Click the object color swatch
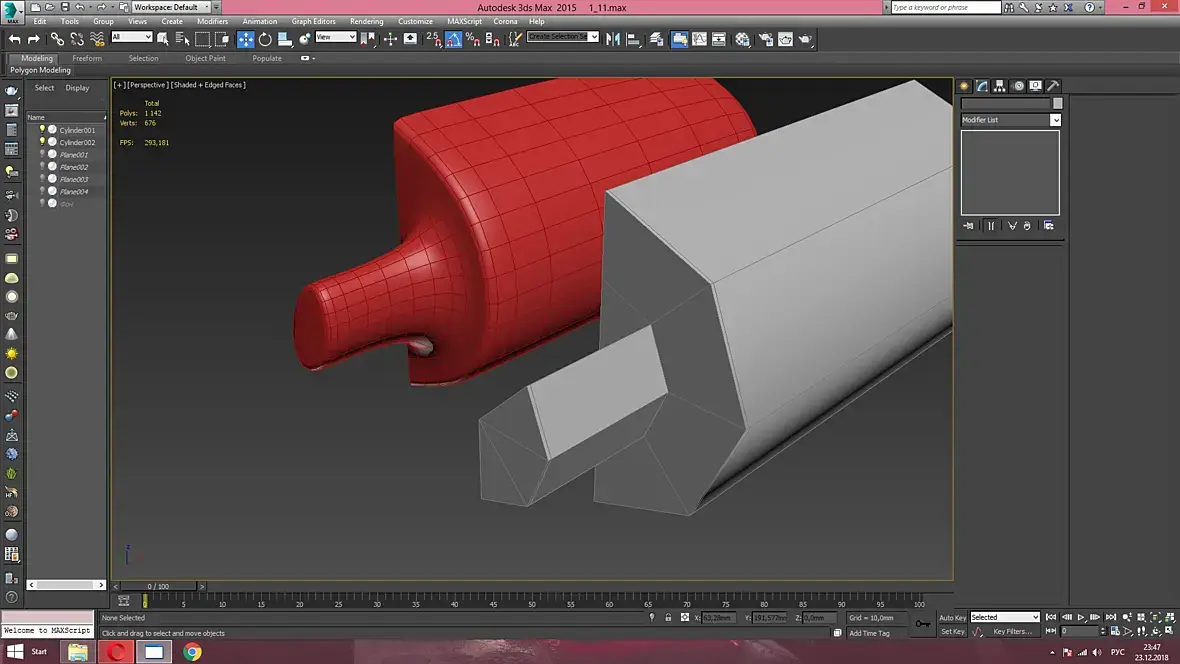1180x664 pixels. tap(1058, 103)
